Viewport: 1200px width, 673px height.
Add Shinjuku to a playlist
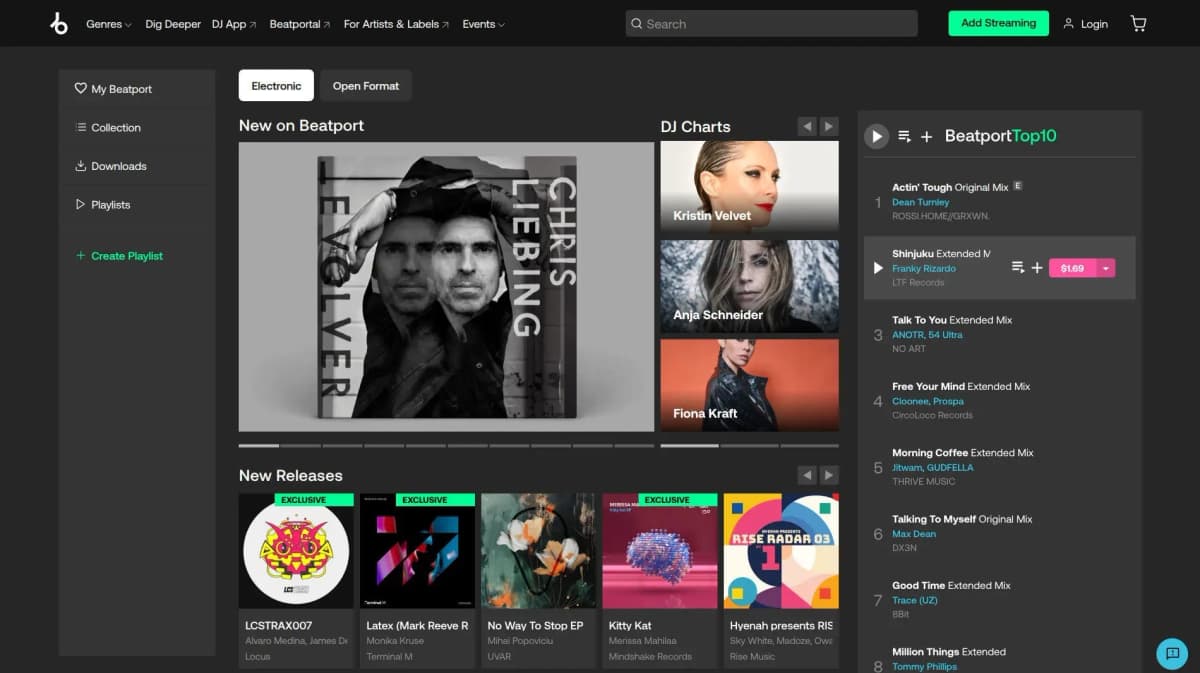coord(1037,268)
